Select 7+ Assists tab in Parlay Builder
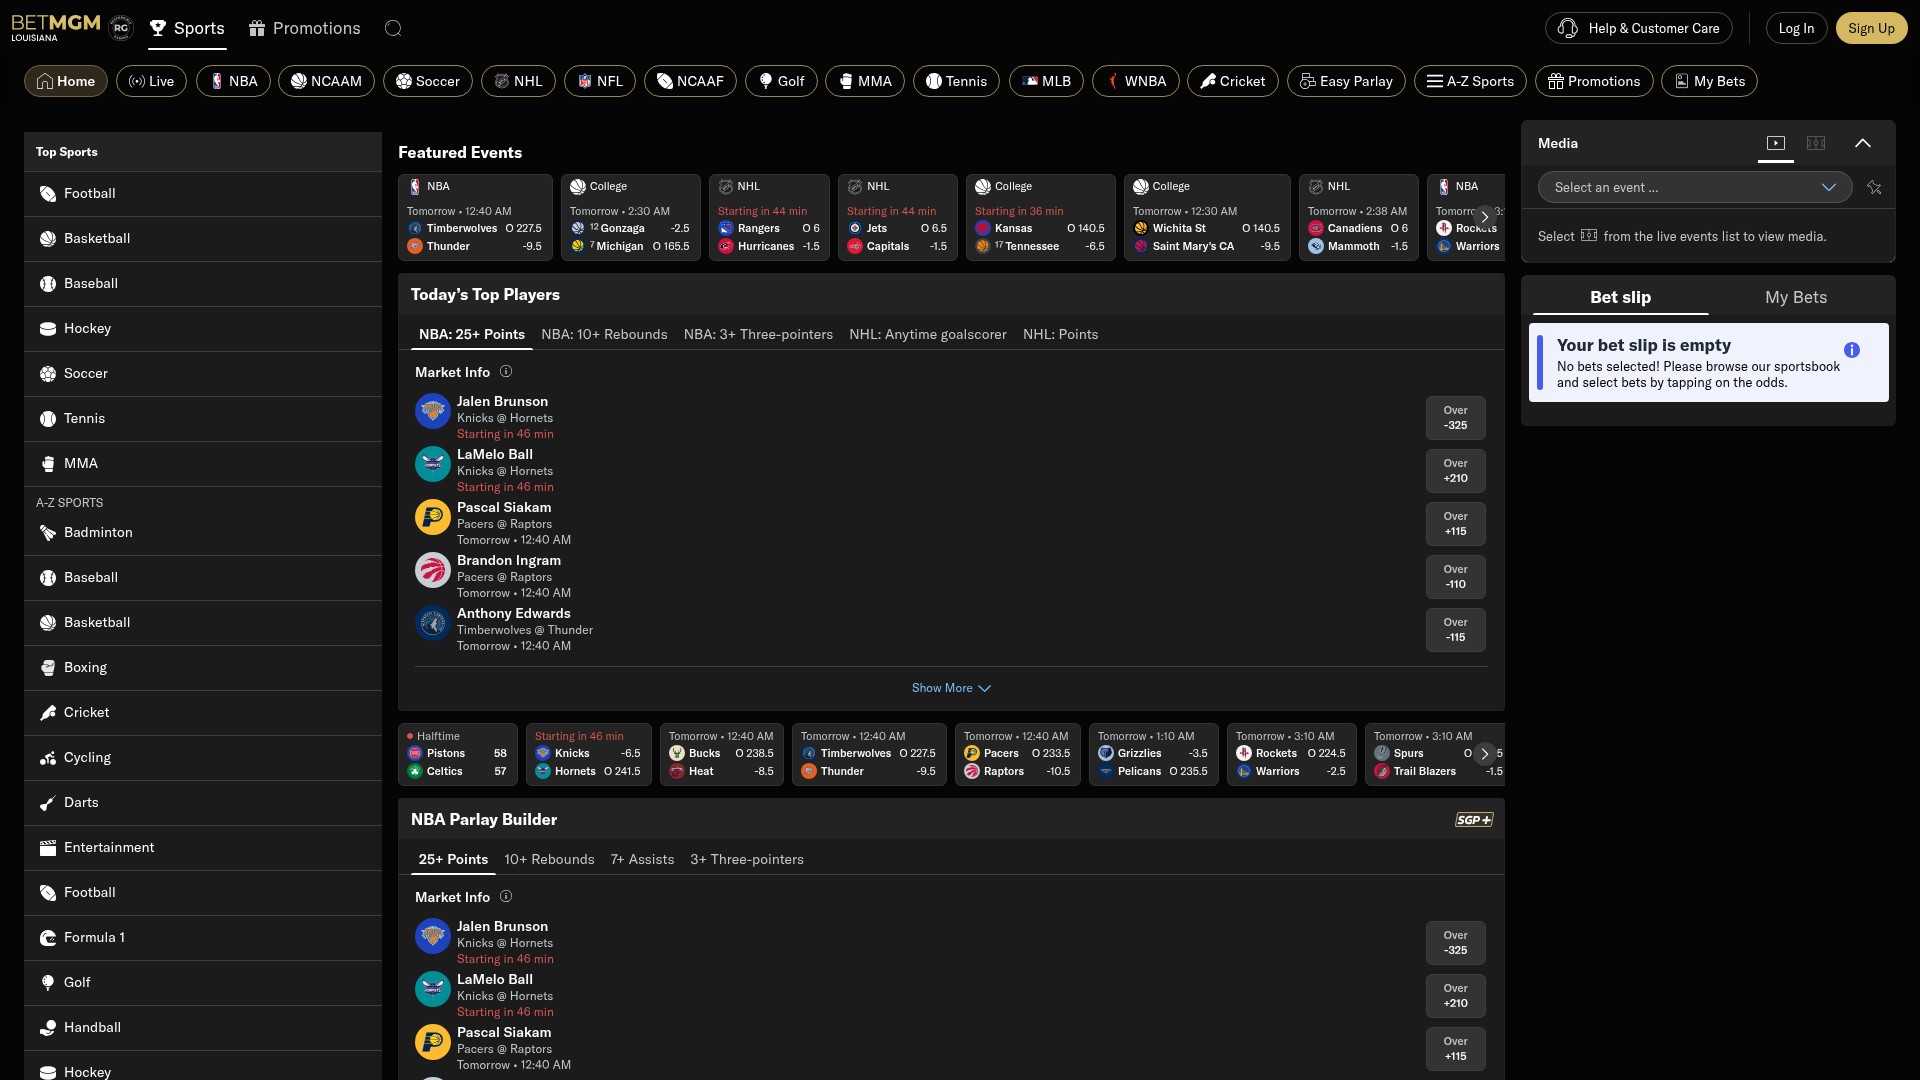1920x1080 pixels. (x=642, y=859)
